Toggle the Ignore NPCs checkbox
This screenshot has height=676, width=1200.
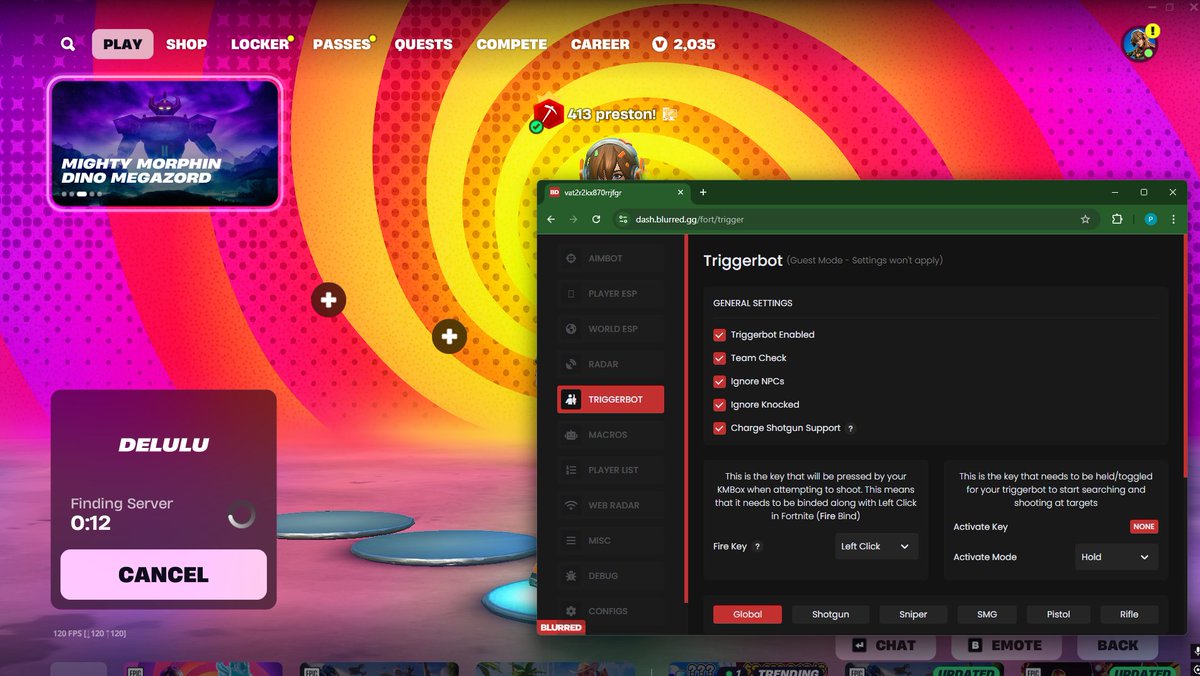pyautogui.click(x=719, y=381)
